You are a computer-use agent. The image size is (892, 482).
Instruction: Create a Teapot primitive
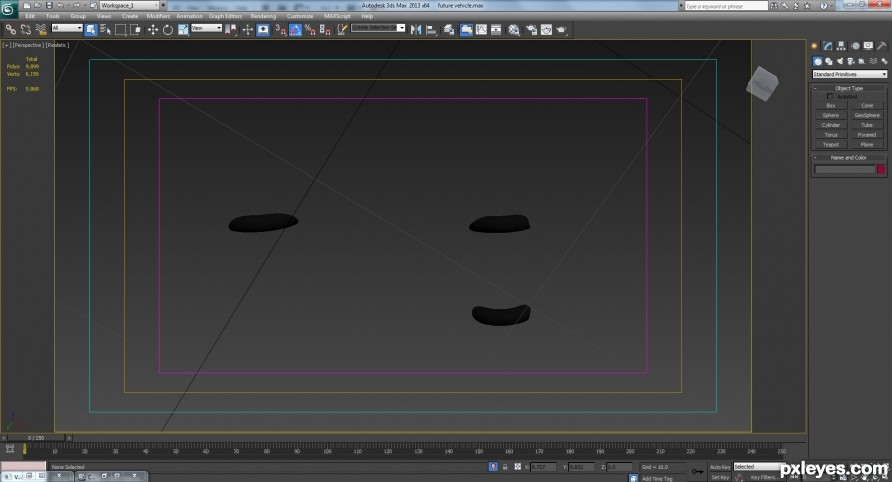tap(831, 145)
